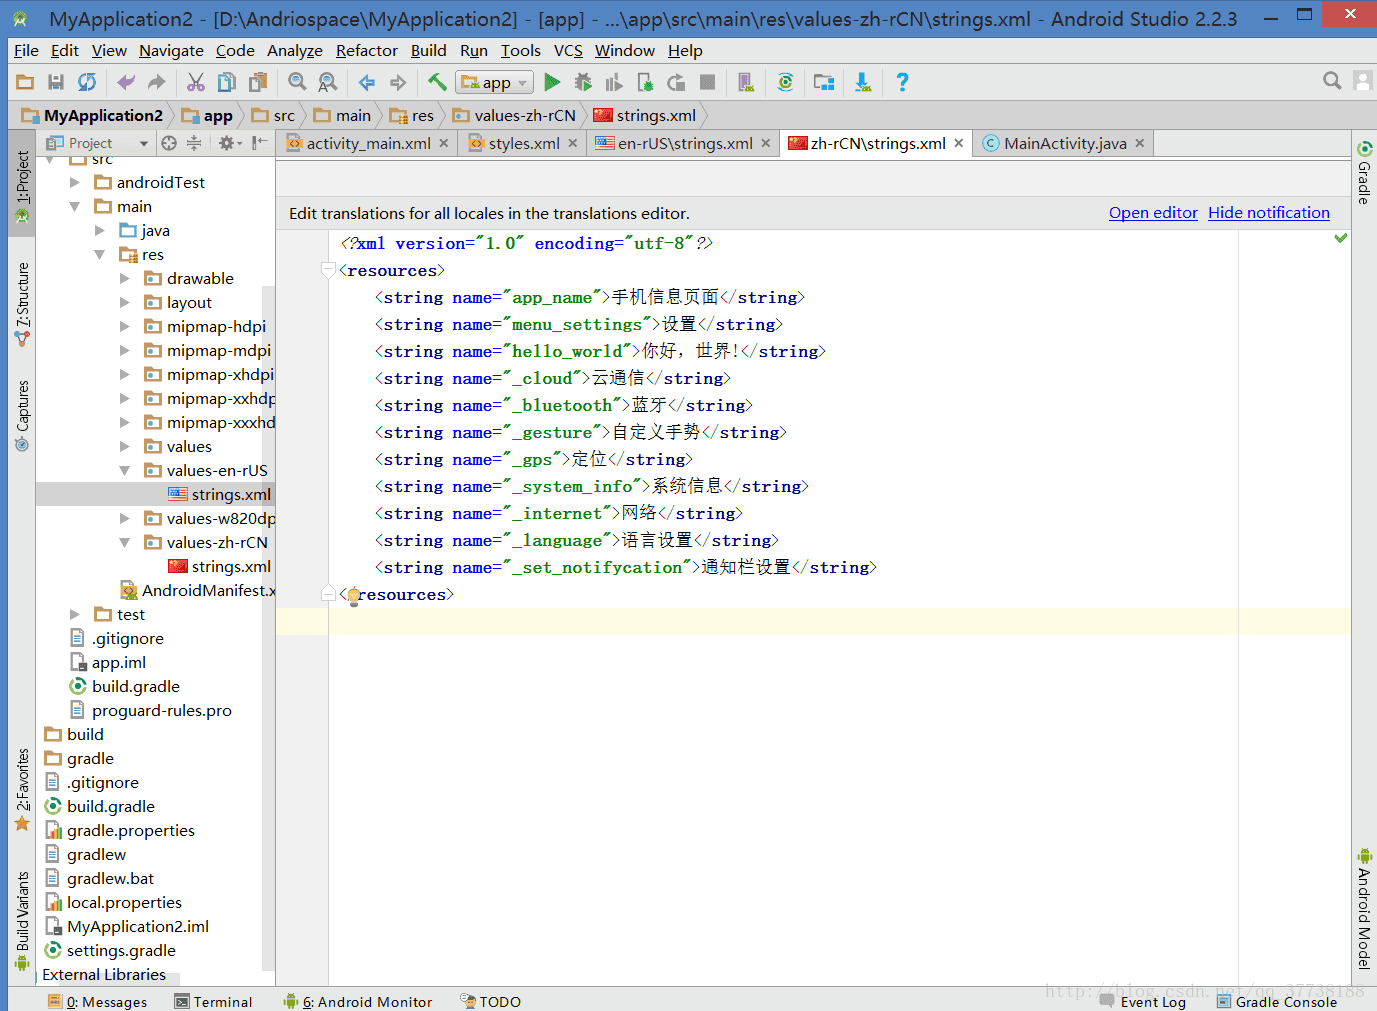The width and height of the screenshot is (1377, 1011).
Task: Collapse the main folder
Action: point(75,206)
